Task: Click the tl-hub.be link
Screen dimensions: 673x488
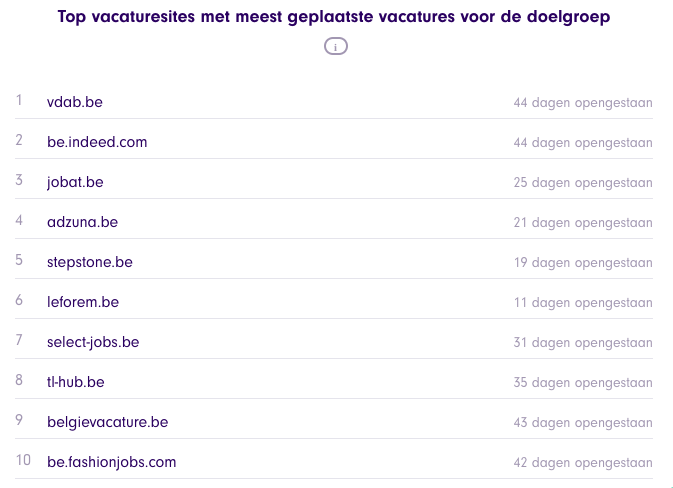Action: [76, 382]
